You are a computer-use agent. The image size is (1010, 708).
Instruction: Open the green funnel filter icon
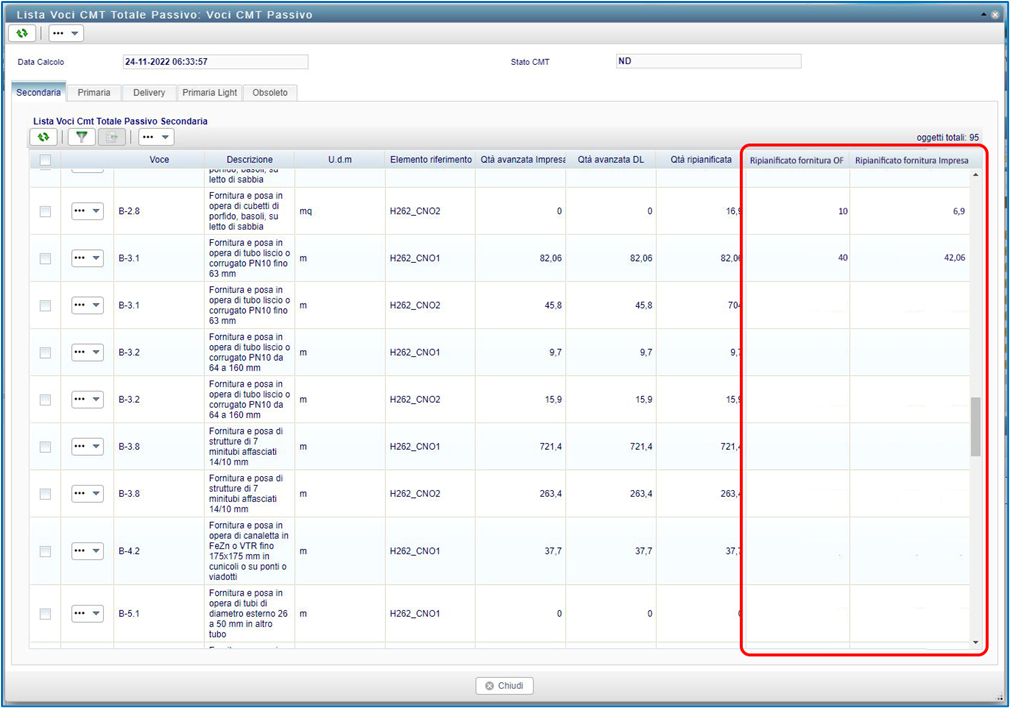(82, 137)
